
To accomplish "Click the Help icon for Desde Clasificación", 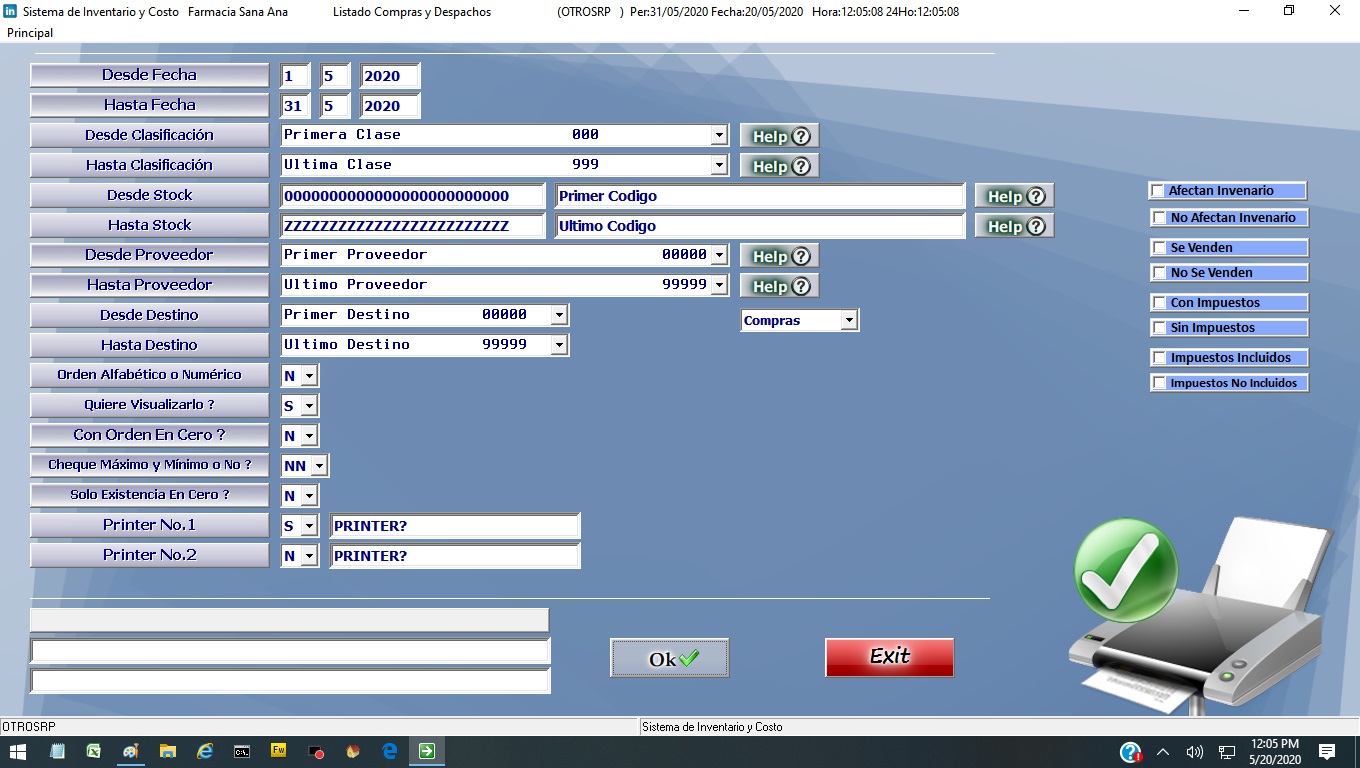I will (779, 136).
